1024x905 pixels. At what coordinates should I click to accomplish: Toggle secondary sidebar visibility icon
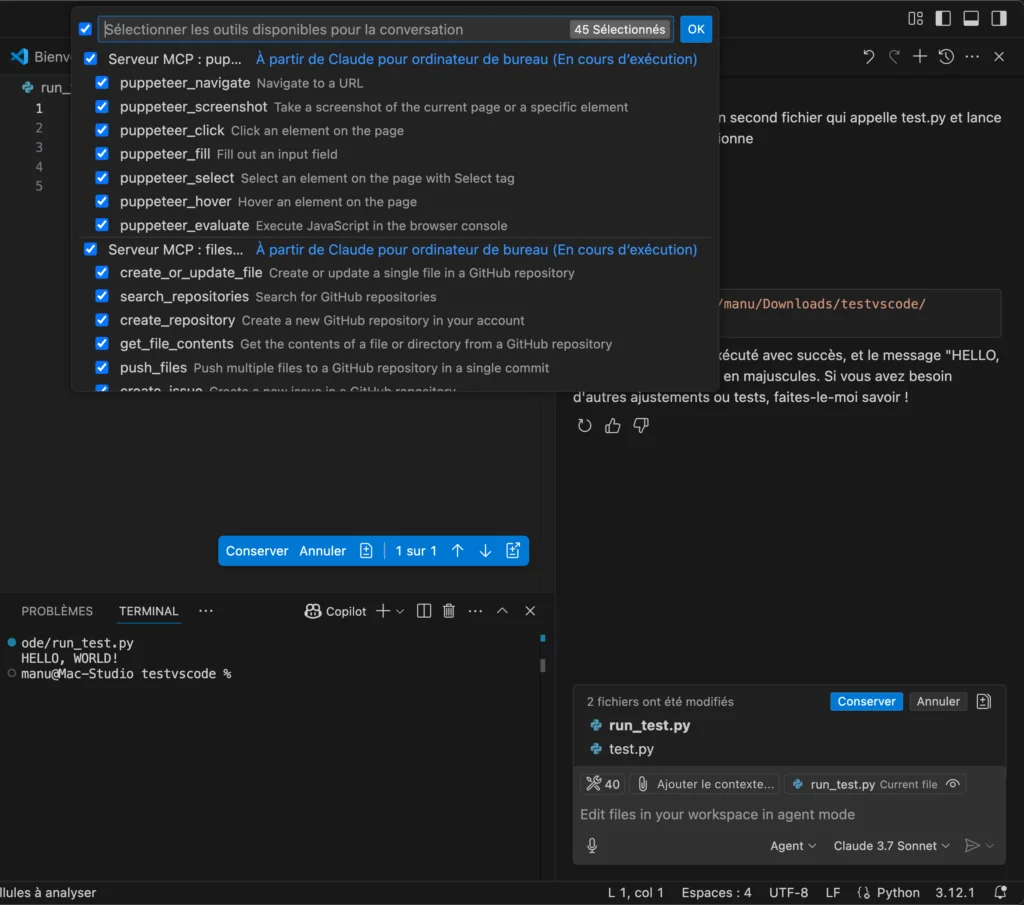[x=999, y=18]
